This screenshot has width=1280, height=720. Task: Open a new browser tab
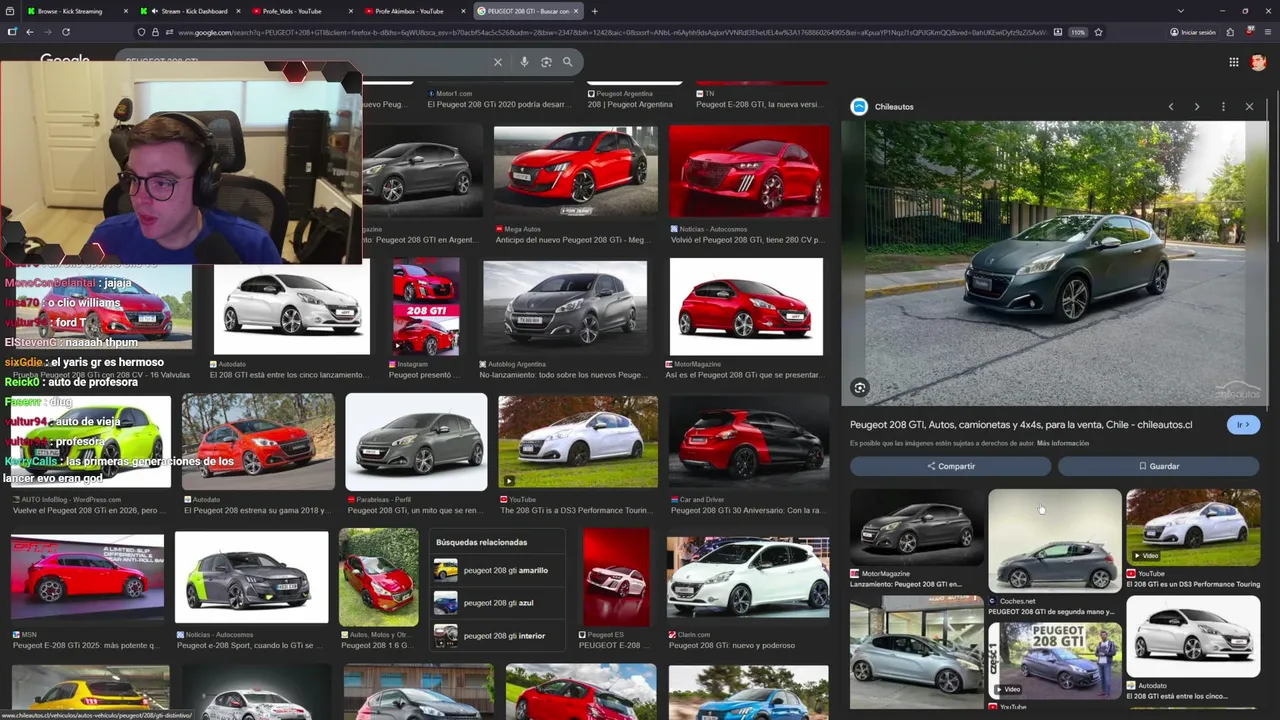click(x=595, y=11)
